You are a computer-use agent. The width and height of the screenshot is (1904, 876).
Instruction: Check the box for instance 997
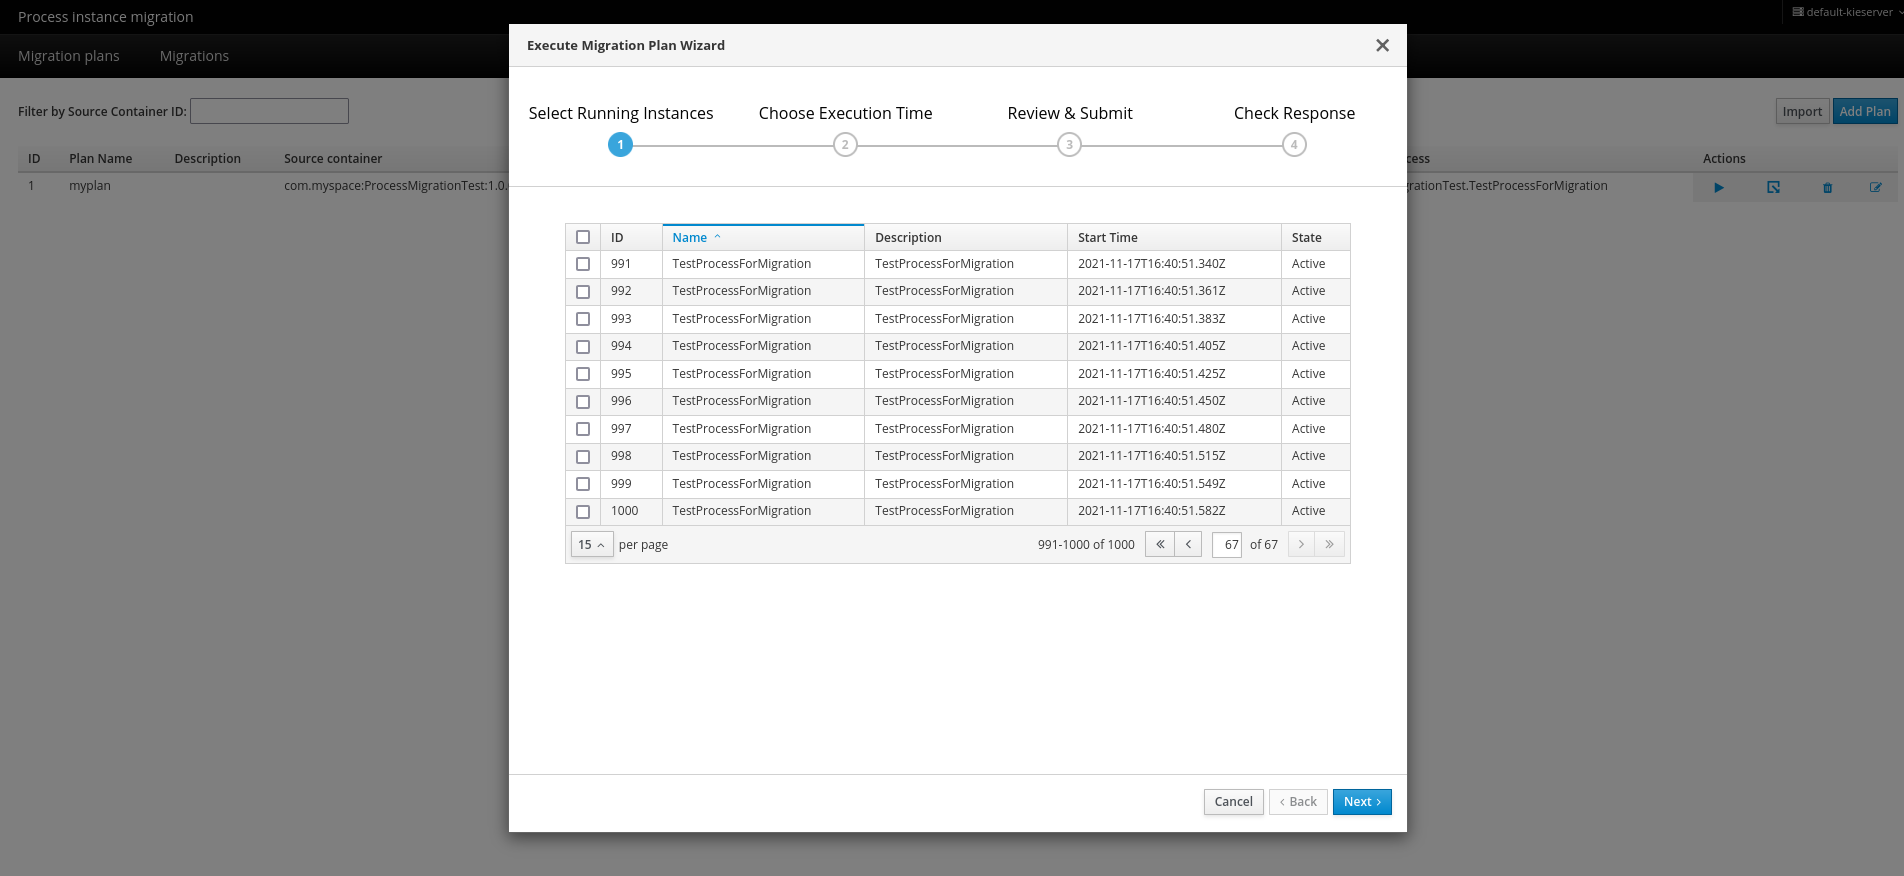[583, 429]
